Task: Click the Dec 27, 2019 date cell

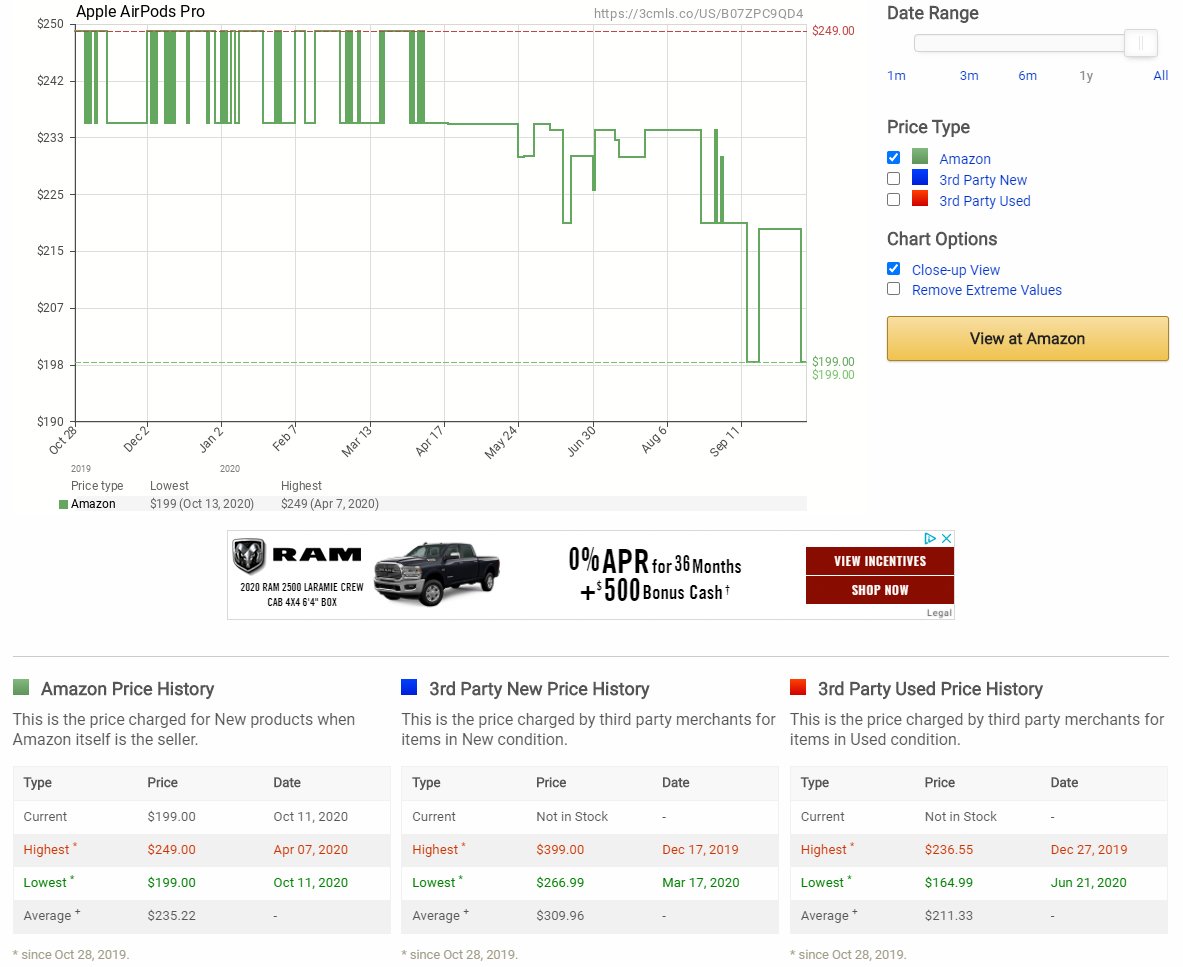Action: [x=1089, y=850]
